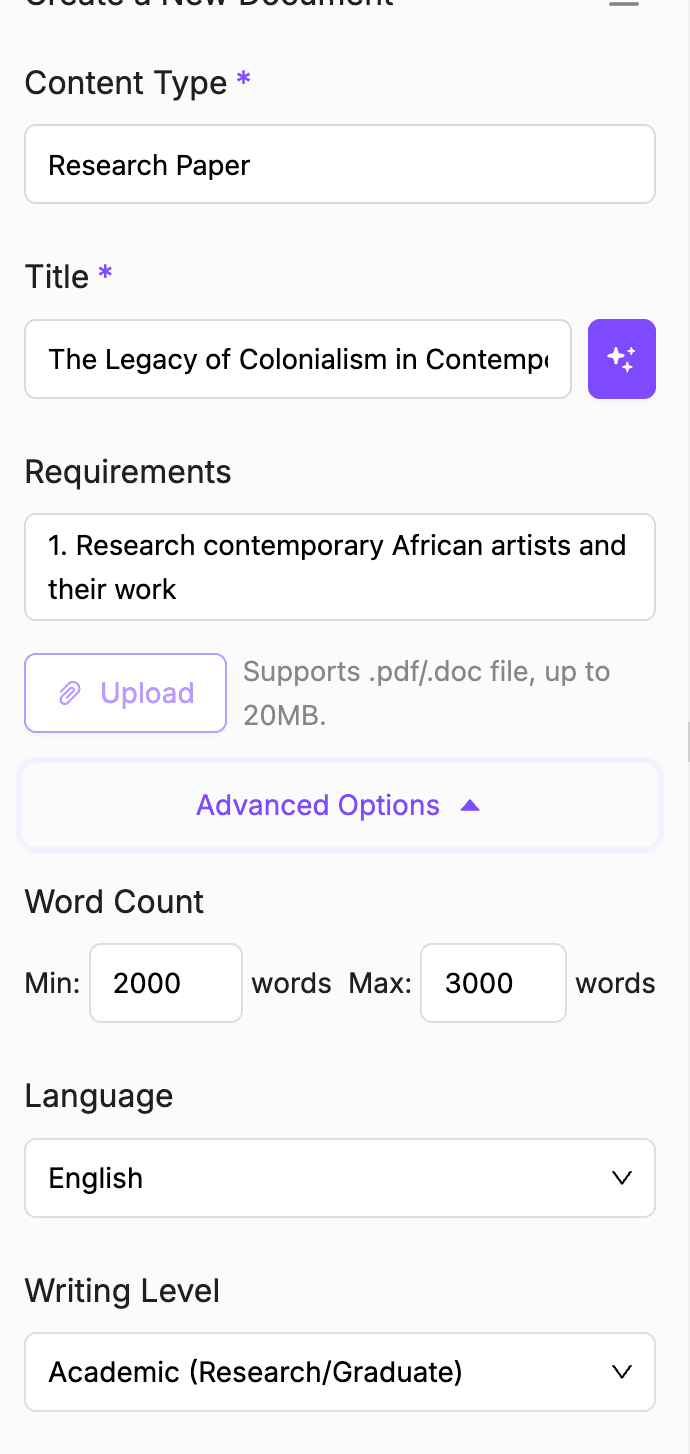Click the Word Count section label
The height and width of the screenshot is (1454, 690).
click(114, 902)
